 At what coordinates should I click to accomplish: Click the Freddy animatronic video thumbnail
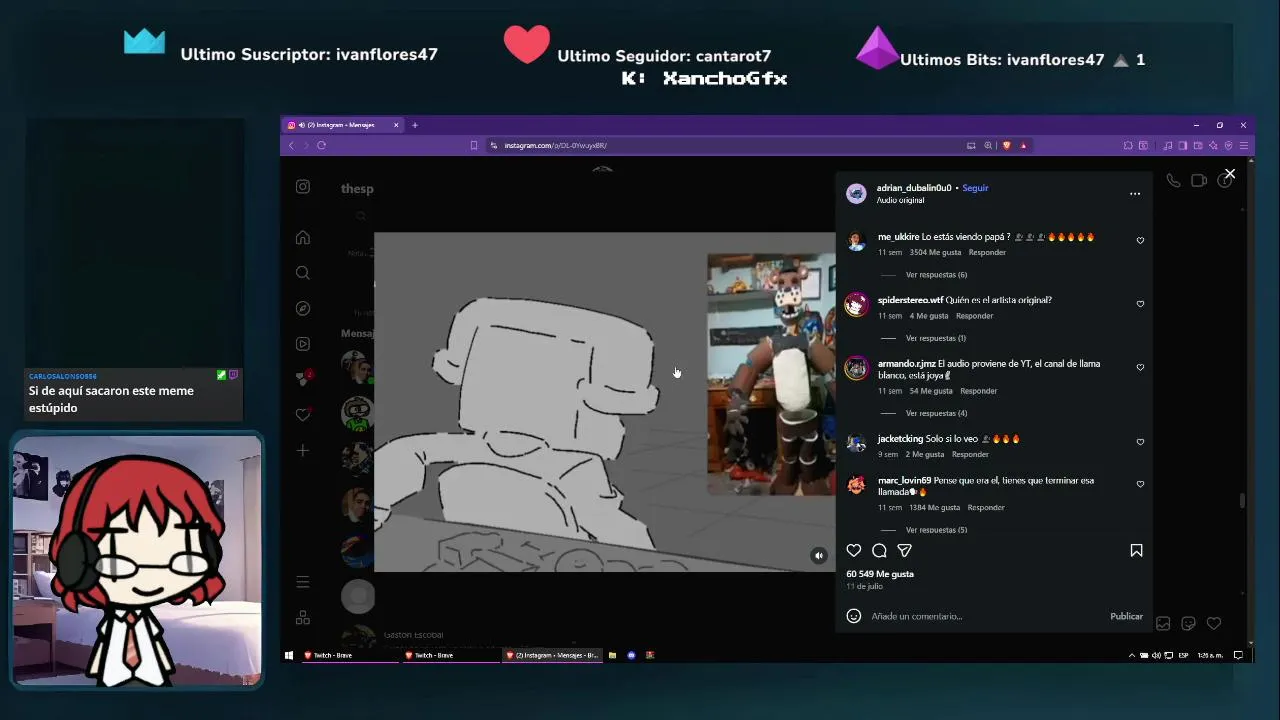[x=771, y=374]
